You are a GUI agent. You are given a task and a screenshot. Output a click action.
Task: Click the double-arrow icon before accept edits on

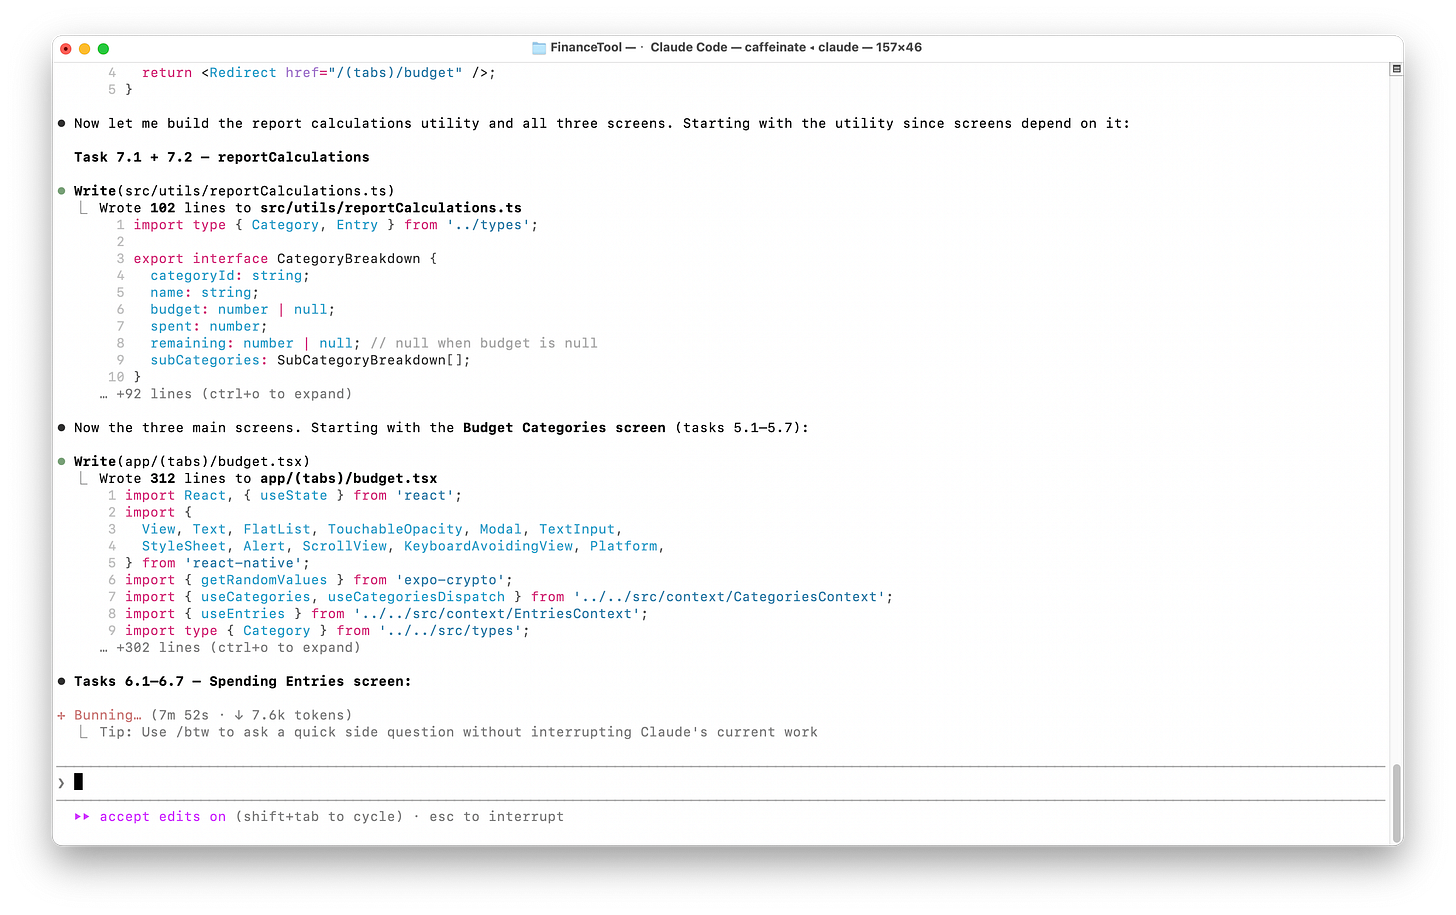[x=82, y=817]
